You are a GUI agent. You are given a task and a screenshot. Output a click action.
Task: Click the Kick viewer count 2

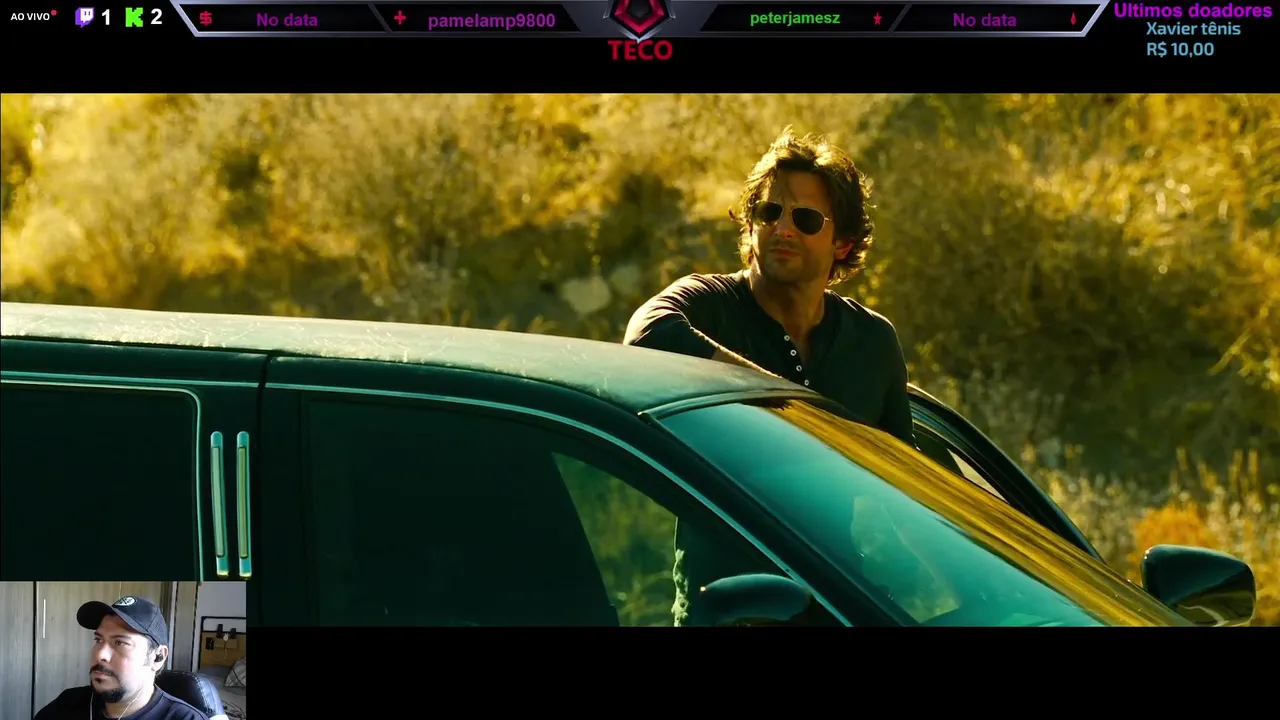tap(156, 17)
